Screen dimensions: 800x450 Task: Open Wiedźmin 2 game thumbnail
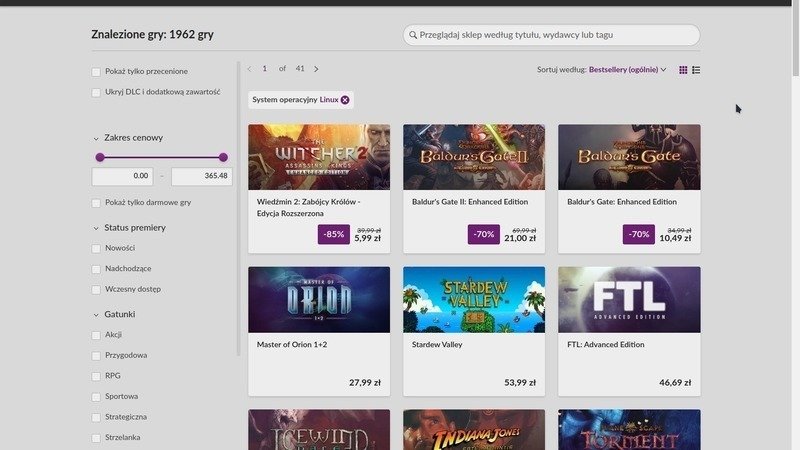point(319,157)
